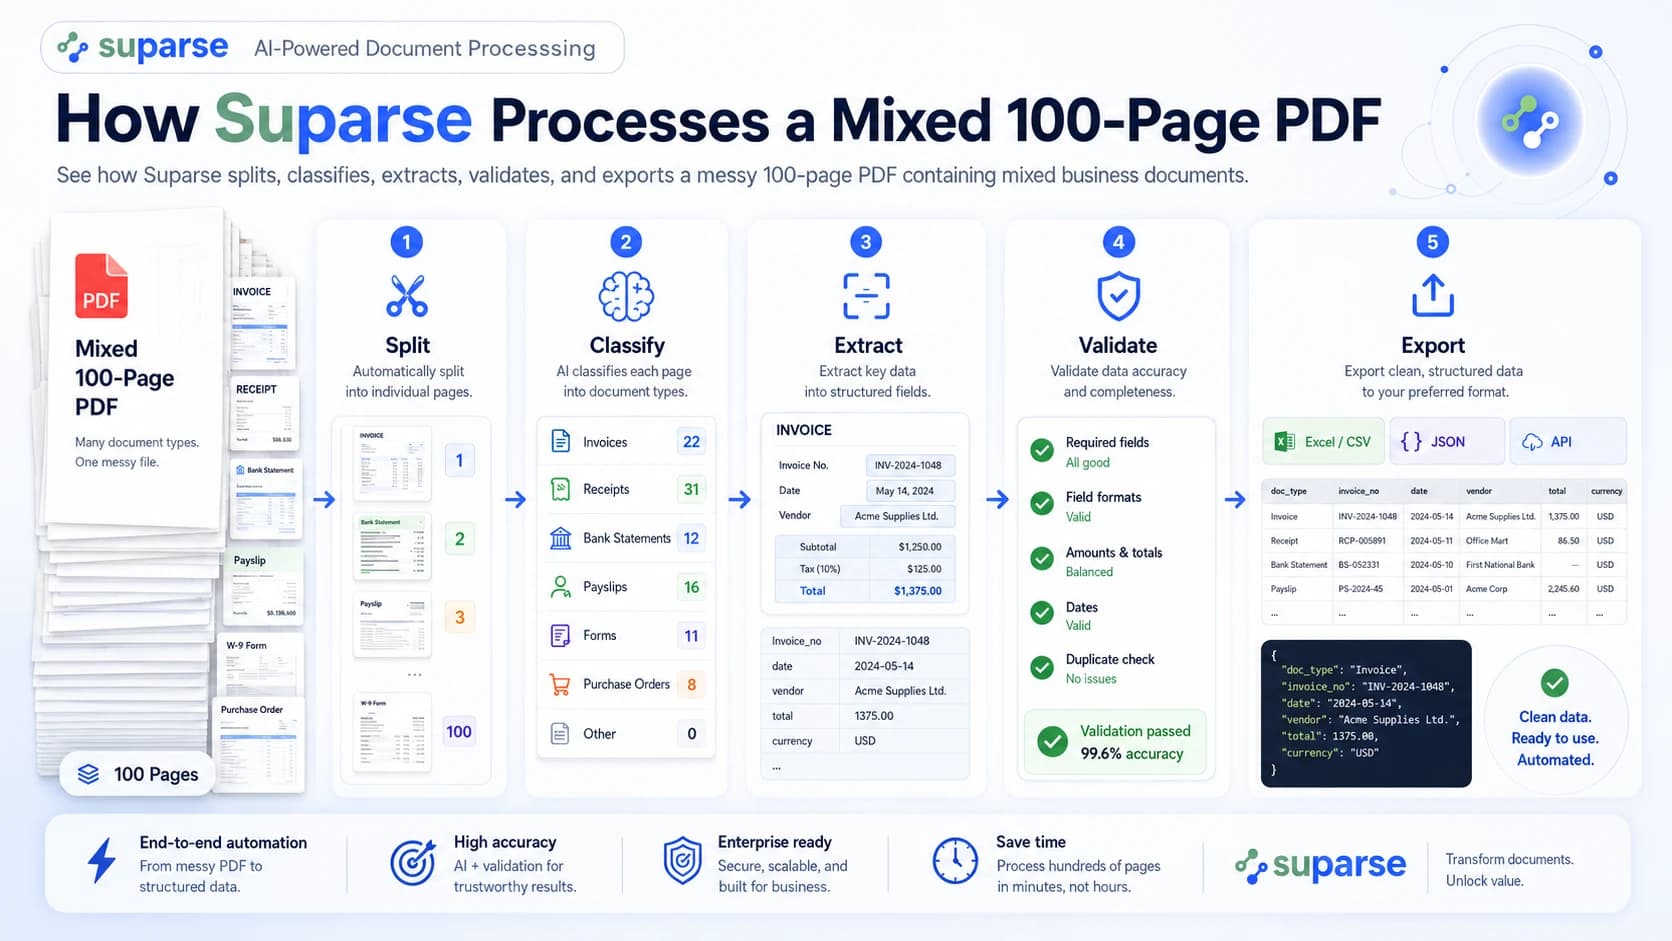The width and height of the screenshot is (1672, 941).
Task: Click the Duplicate check green checkmark
Action: coord(1042,667)
